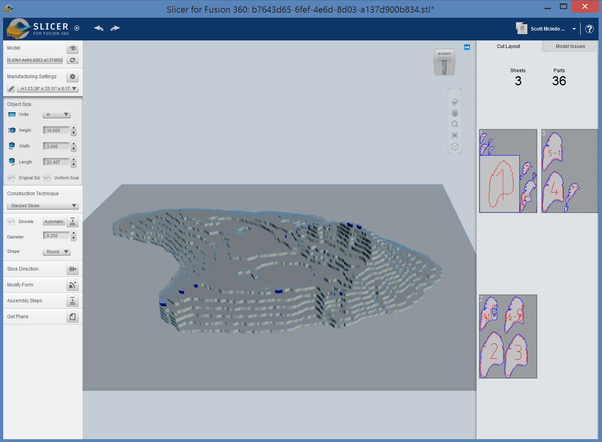602x442 pixels.
Task: Click the Get Plans icon
Action: click(72, 316)
